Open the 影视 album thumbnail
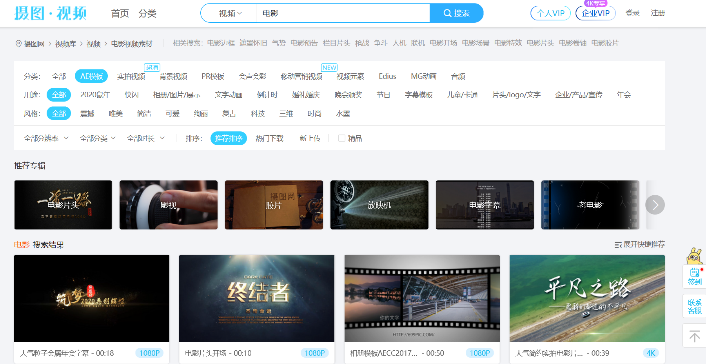This screenshot has height=364, width=706. [x=168, y=205]
